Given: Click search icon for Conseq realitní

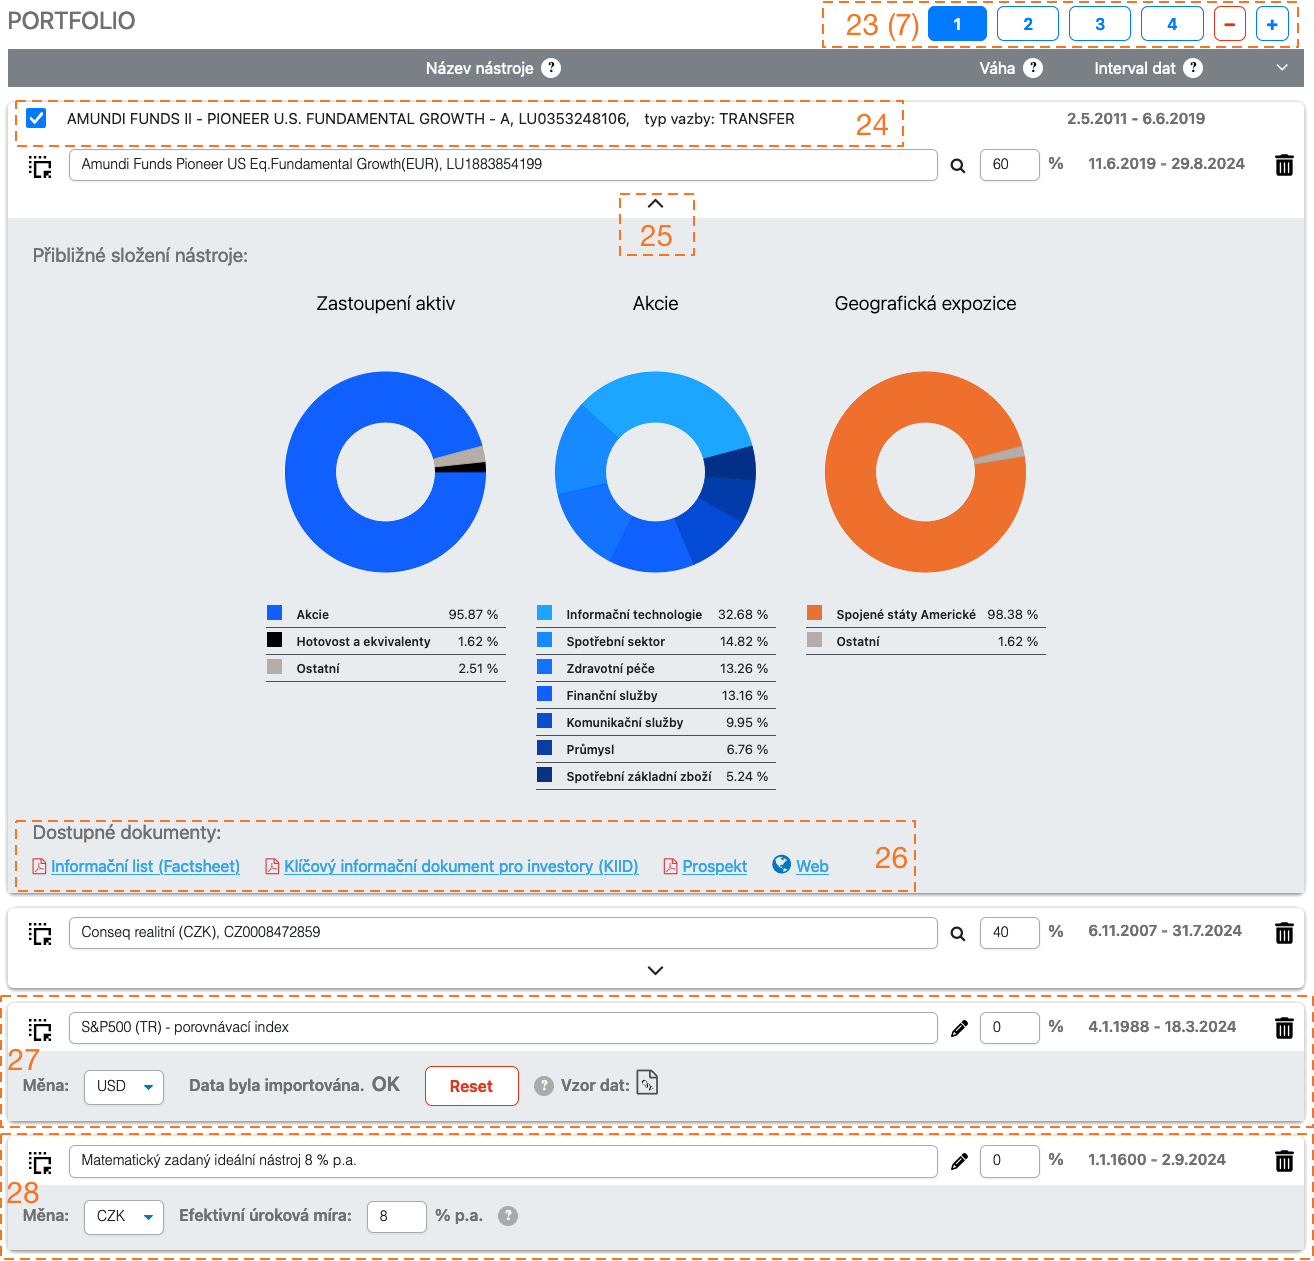Looking at the screenshot, I should (957, 934).
